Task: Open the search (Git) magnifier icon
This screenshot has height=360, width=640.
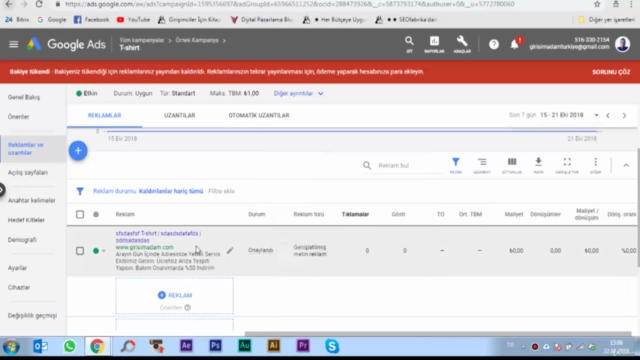Action: pos(409,44)
